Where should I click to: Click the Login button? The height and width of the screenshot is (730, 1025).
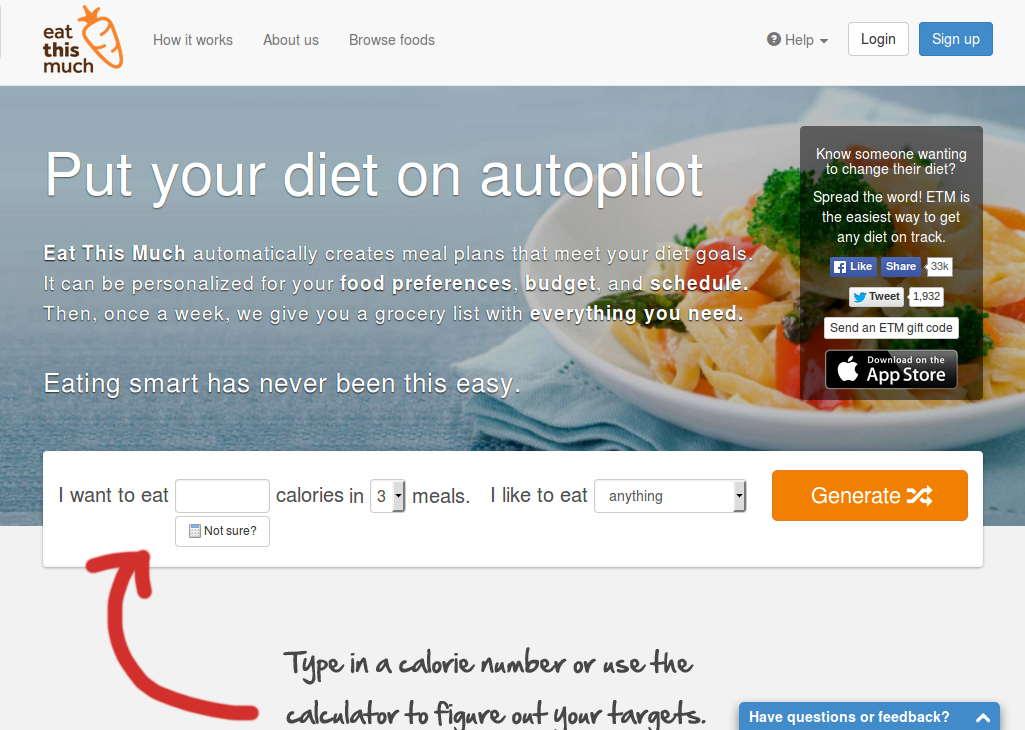coord(878,39)
